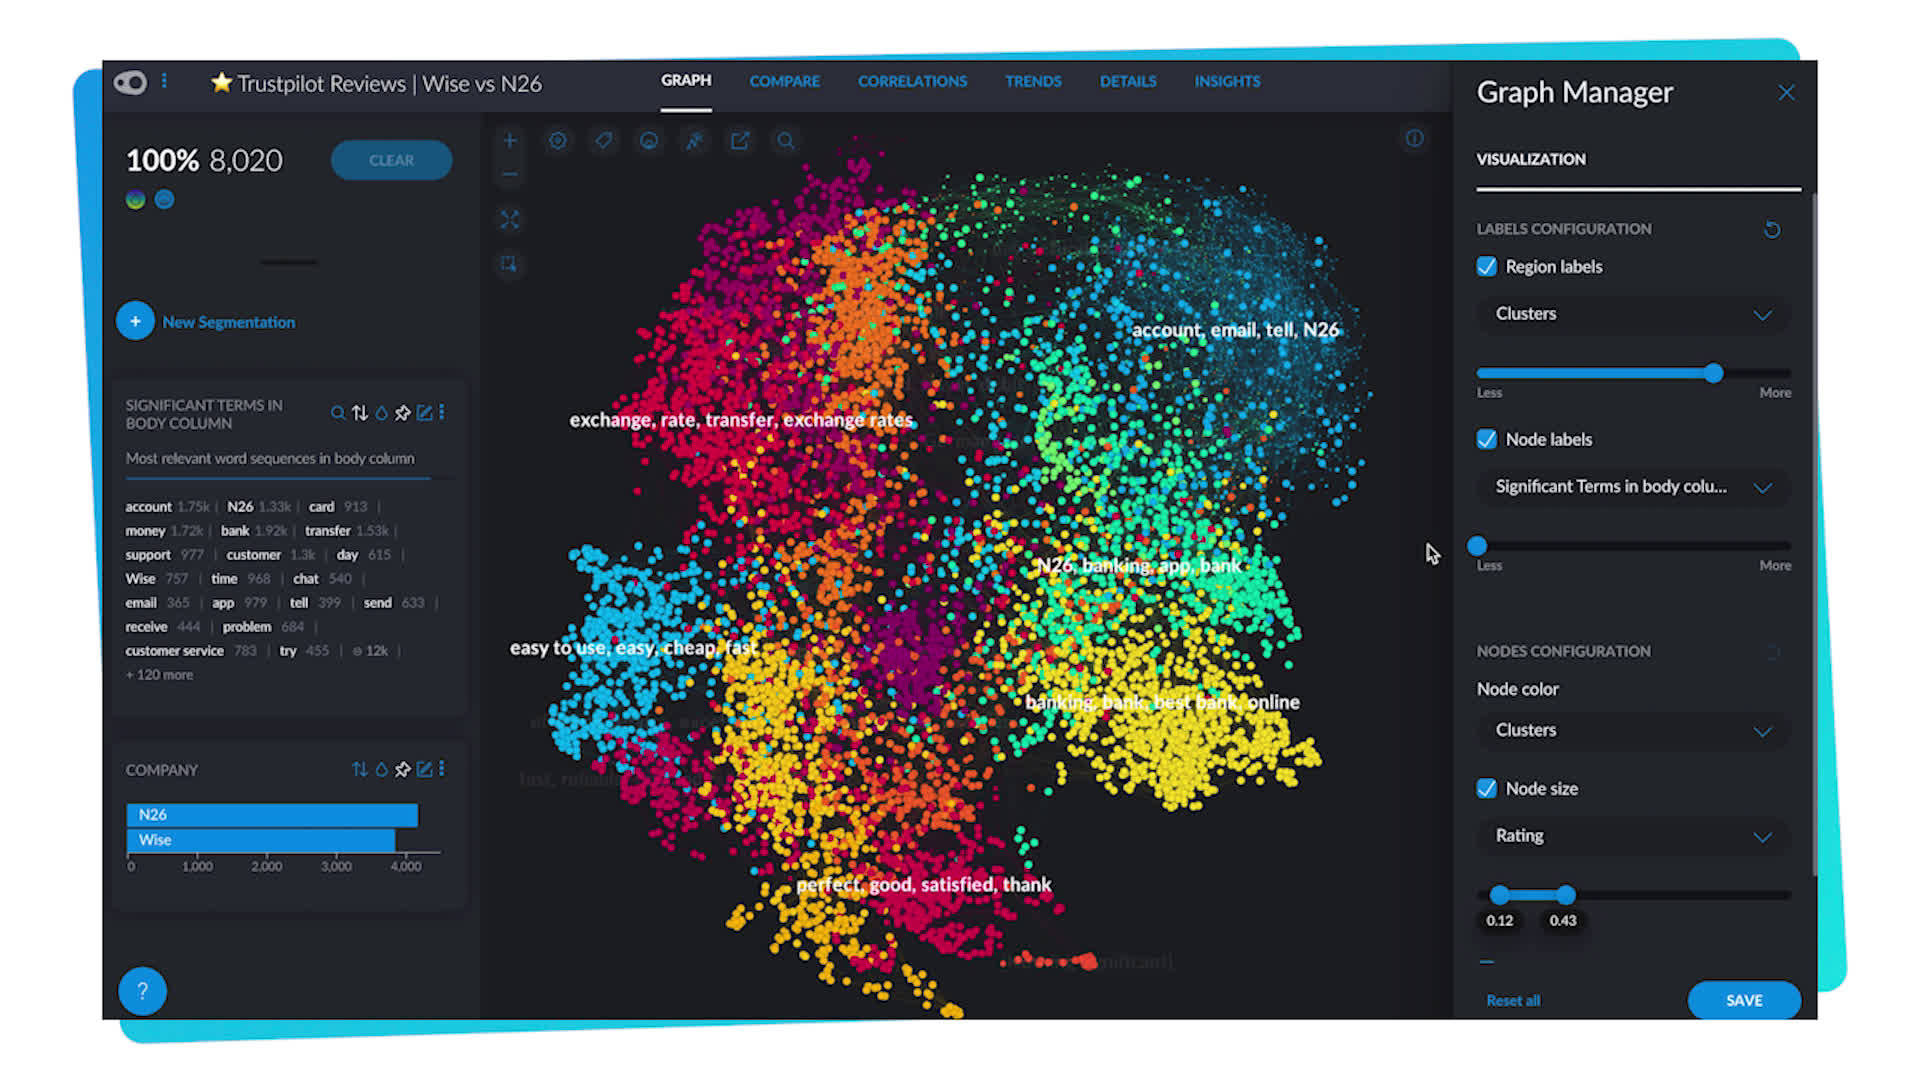Click the label tag icon in graph toolbar
Viewport: 1920px width, 1080px height.
[603, 141]
